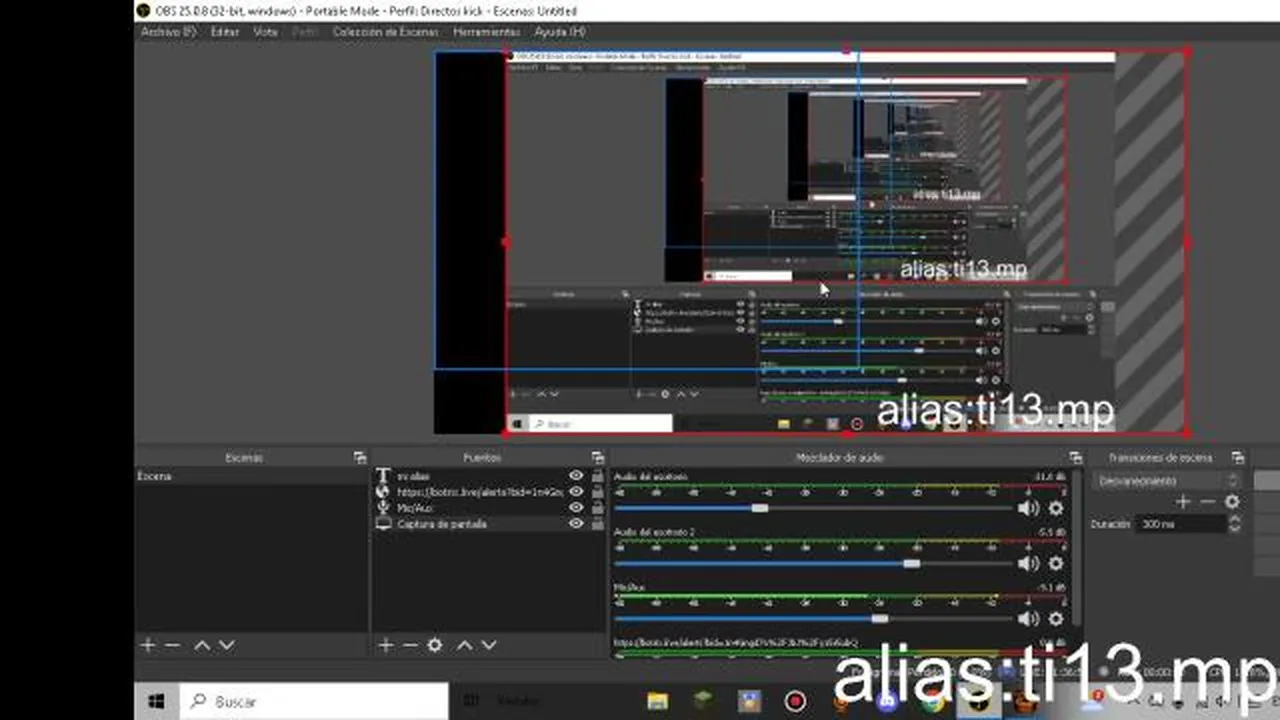Toggle lock on the text source
Image resolution: width=1280 pixels, height=720 pixels.
[x=598, y=476]
